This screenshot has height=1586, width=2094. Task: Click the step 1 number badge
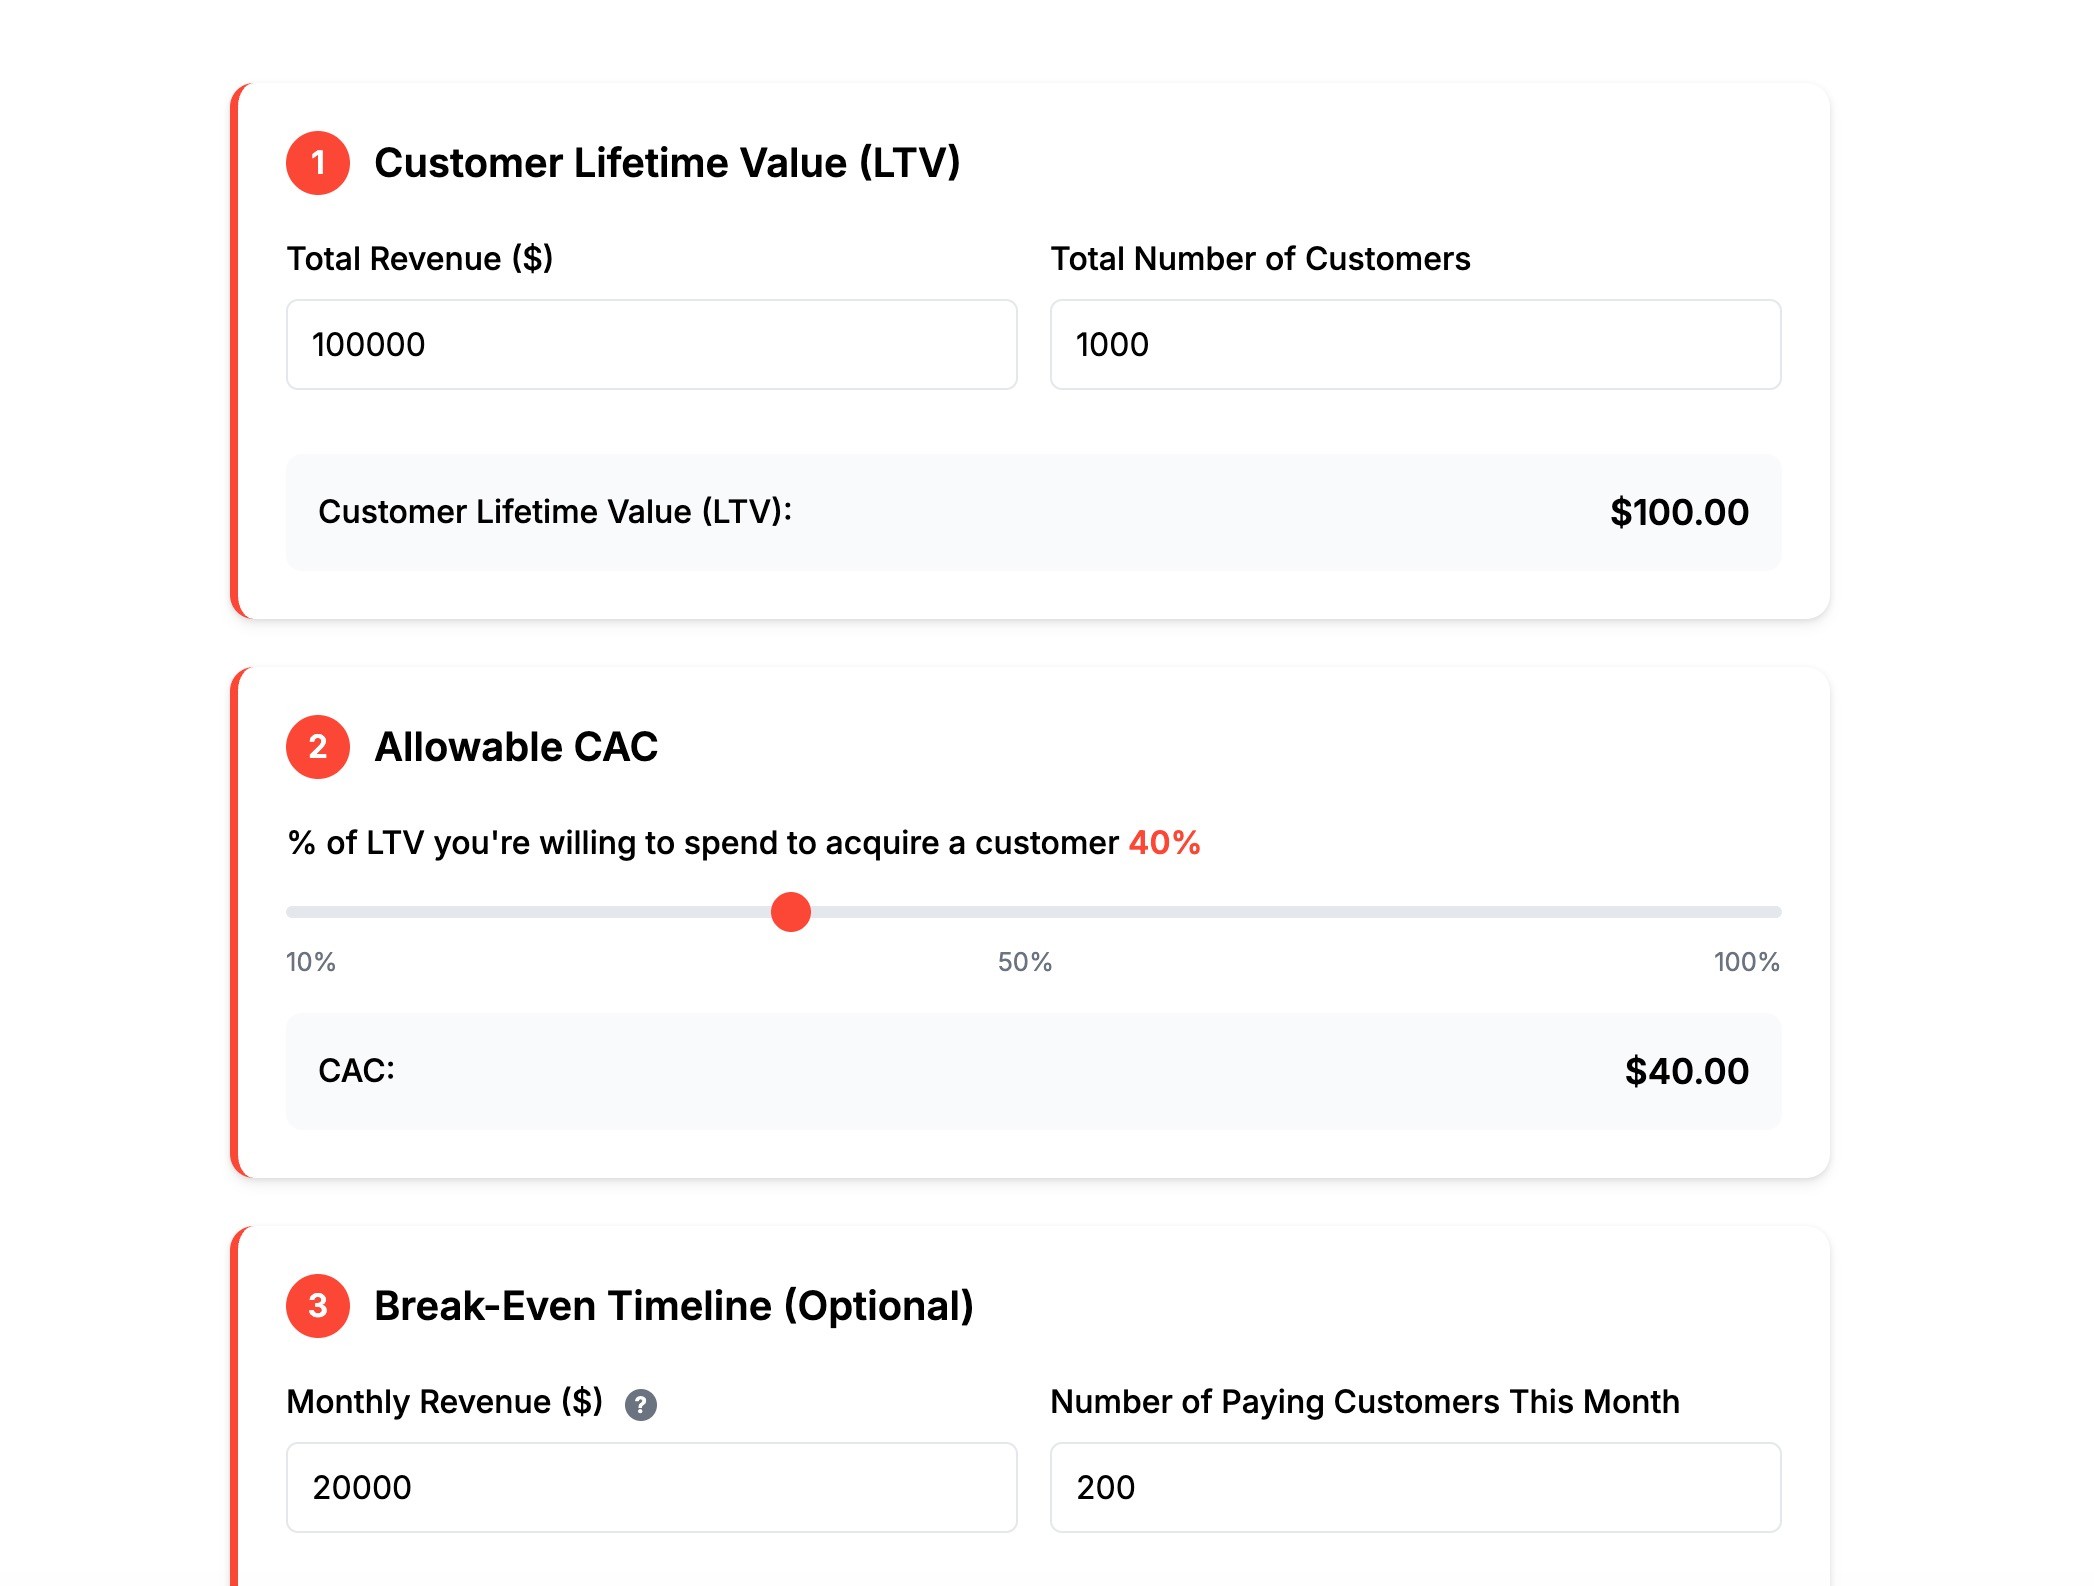(x=318, y=163)
